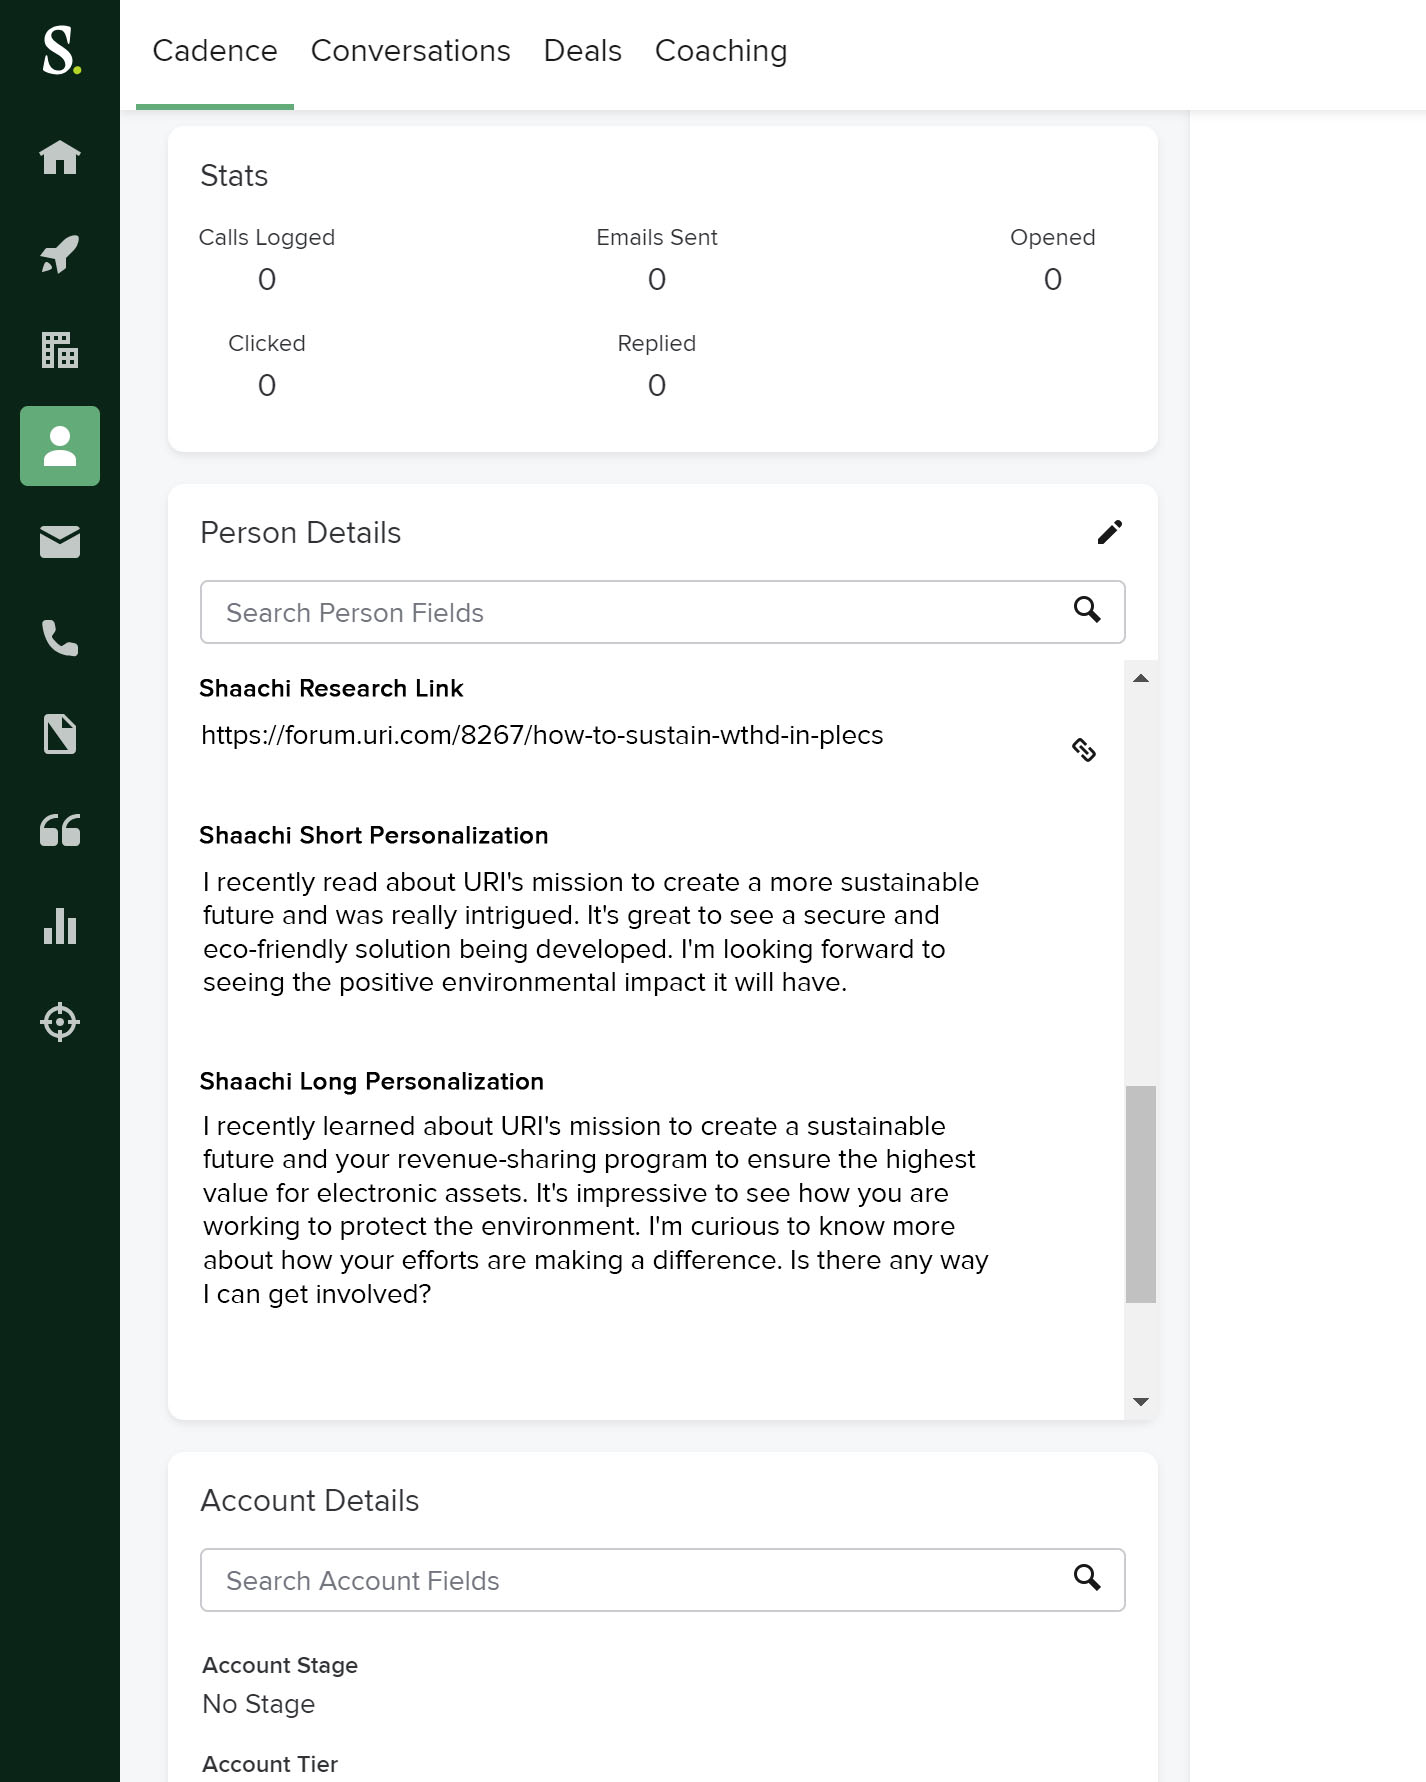
Task: Go to Home in the sidebar
Action: (60, 157)
